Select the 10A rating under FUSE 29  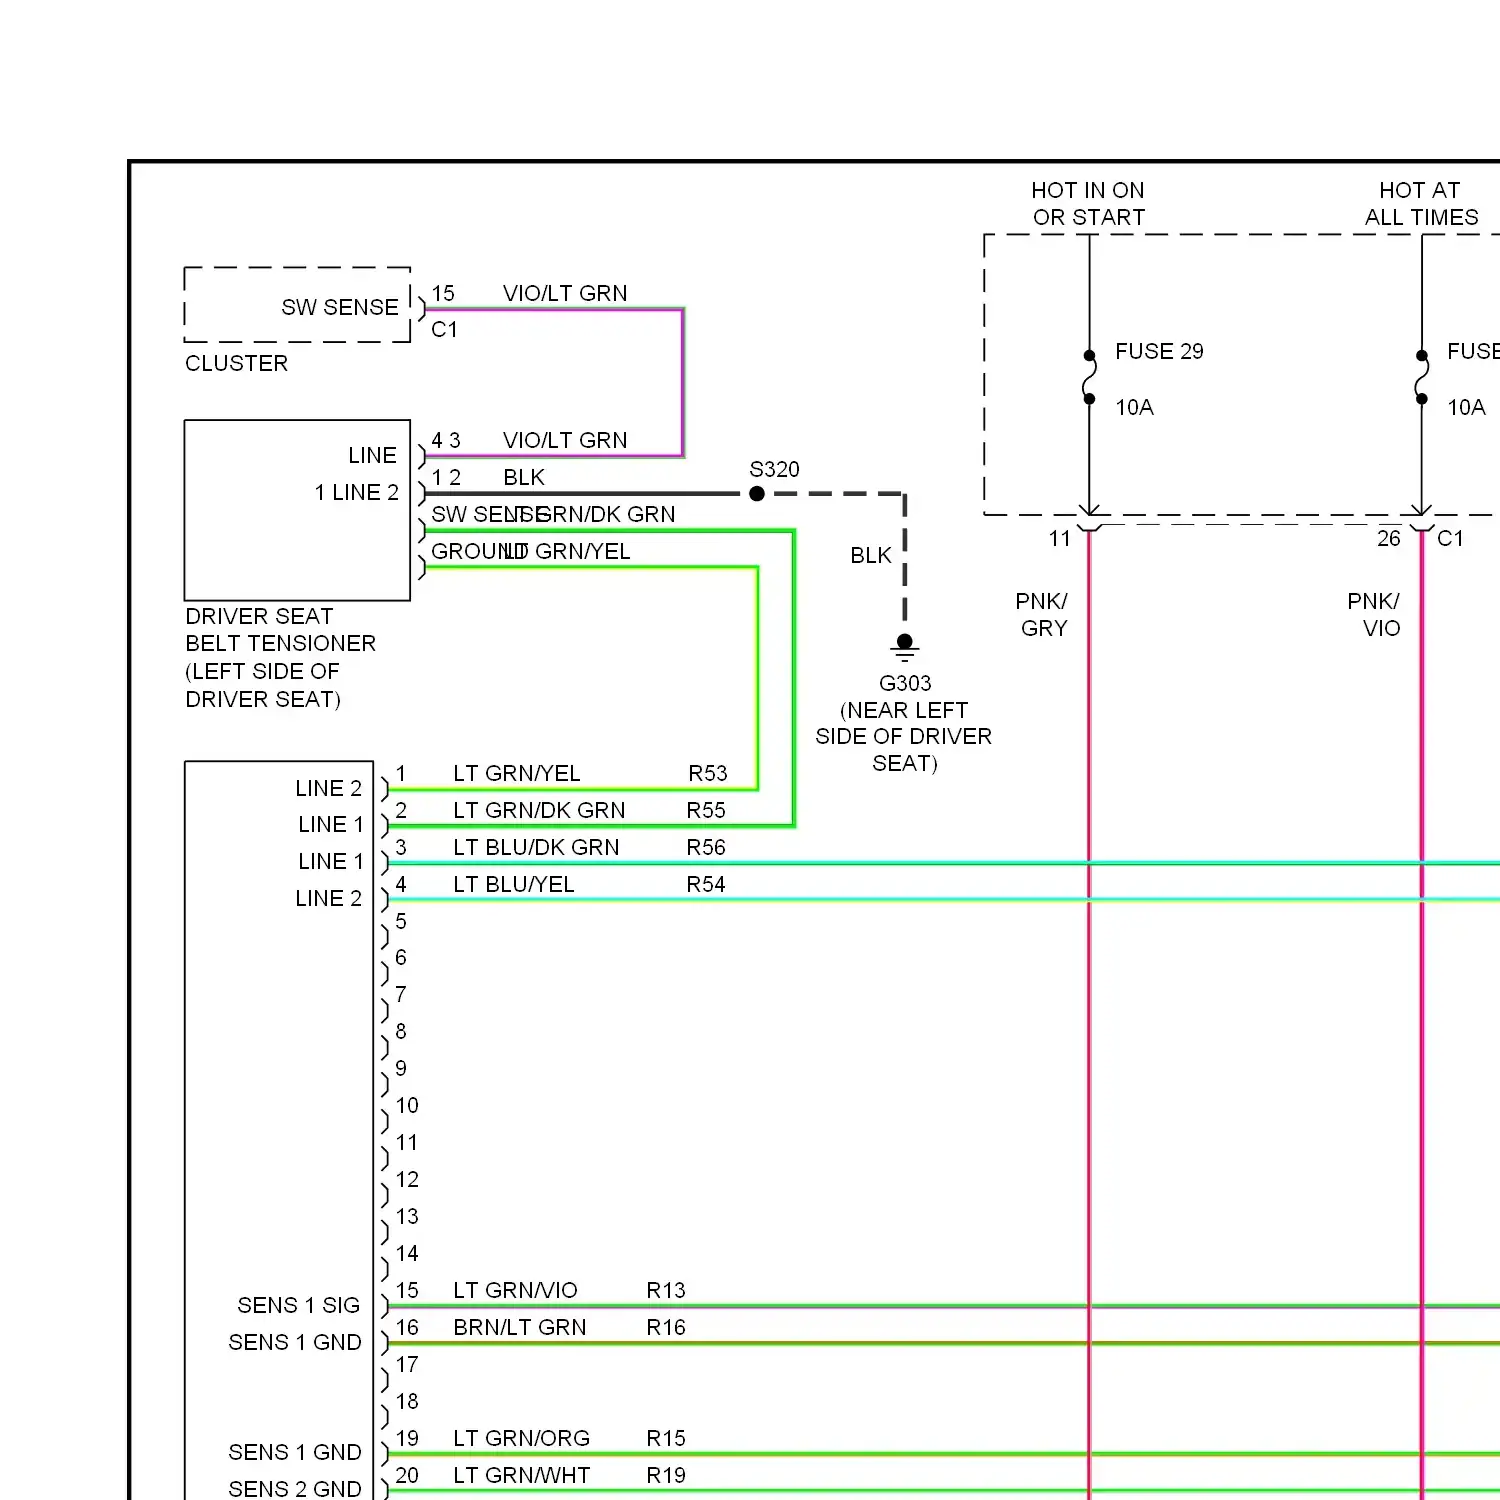[x=1134, y=407]
